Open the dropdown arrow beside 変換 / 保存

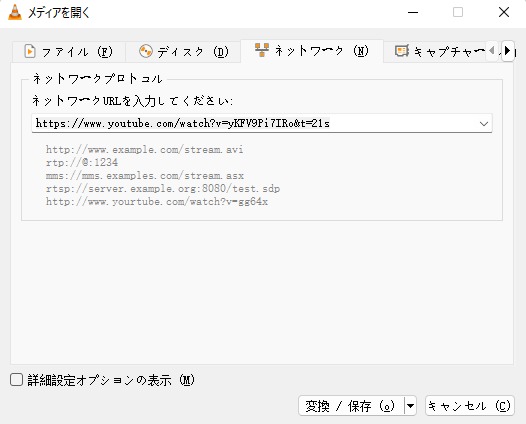click(410, 406)
